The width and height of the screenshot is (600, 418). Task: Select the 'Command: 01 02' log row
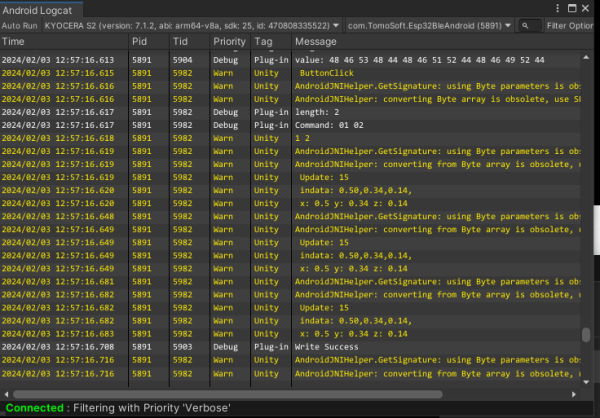pyautogui.click(x=330, y=125)
